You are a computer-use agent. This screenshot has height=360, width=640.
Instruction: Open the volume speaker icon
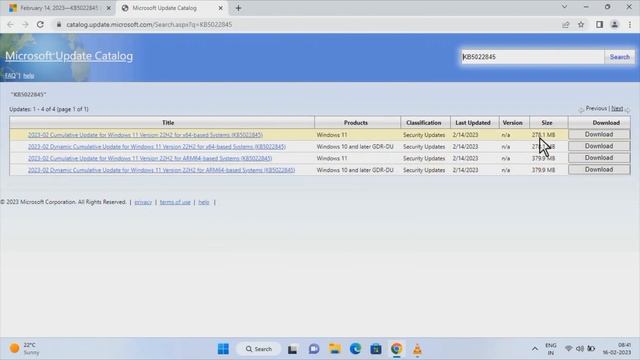pyautogui.click(x=580, y=349)
